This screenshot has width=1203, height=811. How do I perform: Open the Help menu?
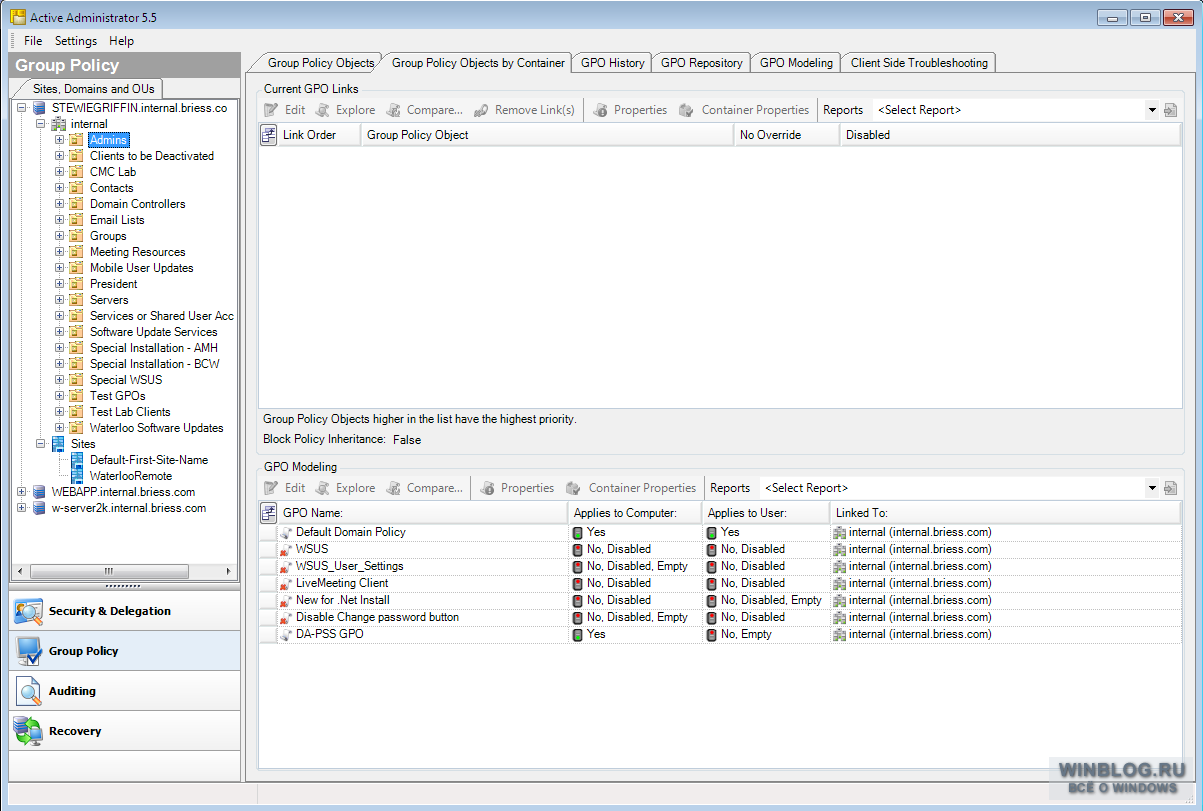(x=121, y=41)
